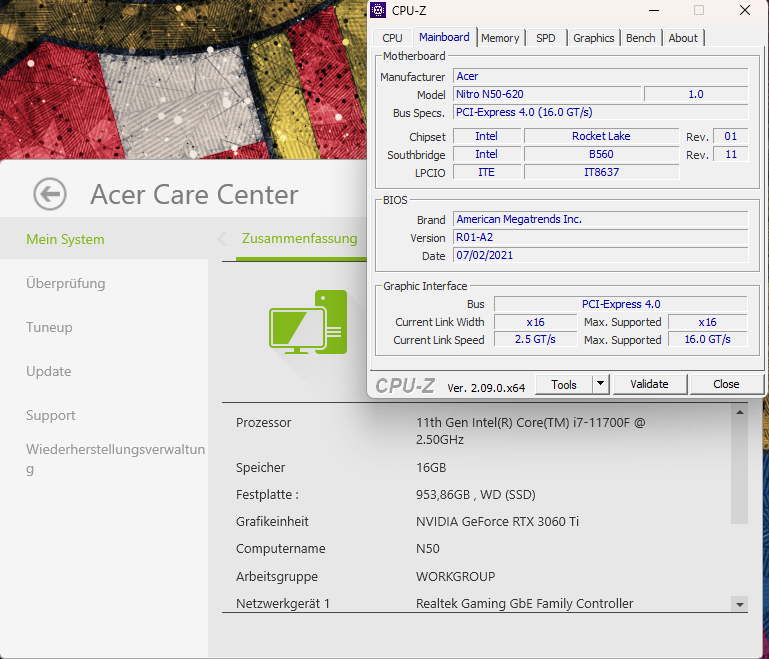Click the B560 southbridge value
769x659 pixels.
(601, 154)
